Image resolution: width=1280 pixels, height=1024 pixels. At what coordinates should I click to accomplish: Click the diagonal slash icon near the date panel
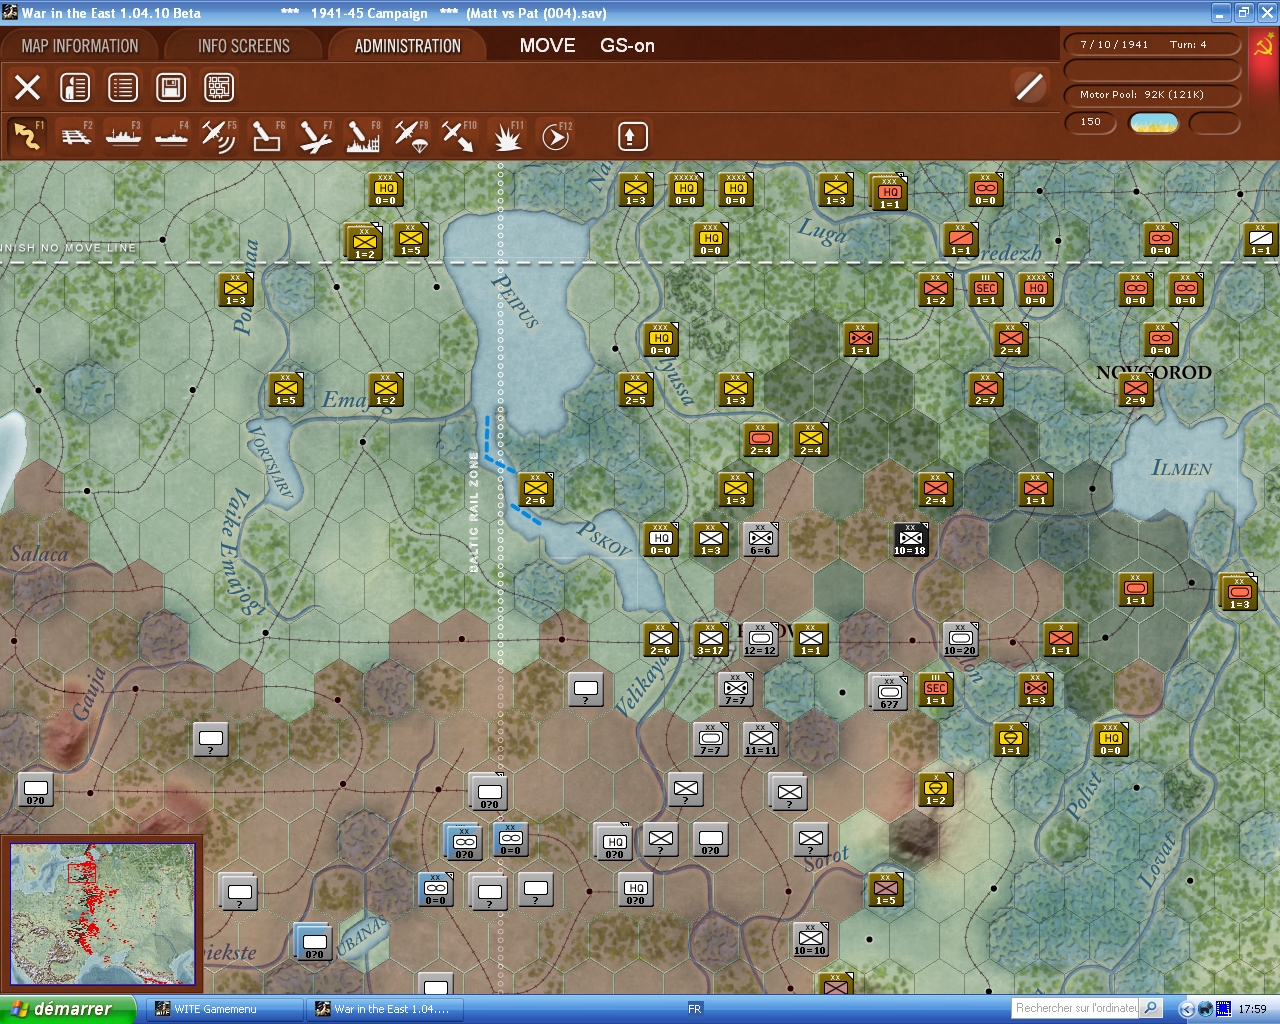click(x=1029, y=87)
